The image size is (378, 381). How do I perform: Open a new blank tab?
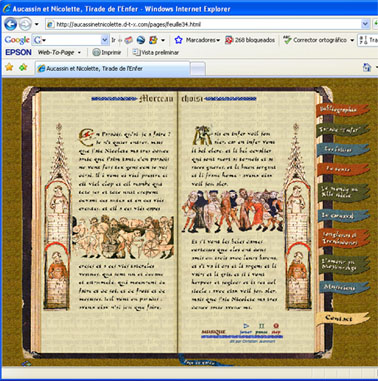click(x=198, y=69)
